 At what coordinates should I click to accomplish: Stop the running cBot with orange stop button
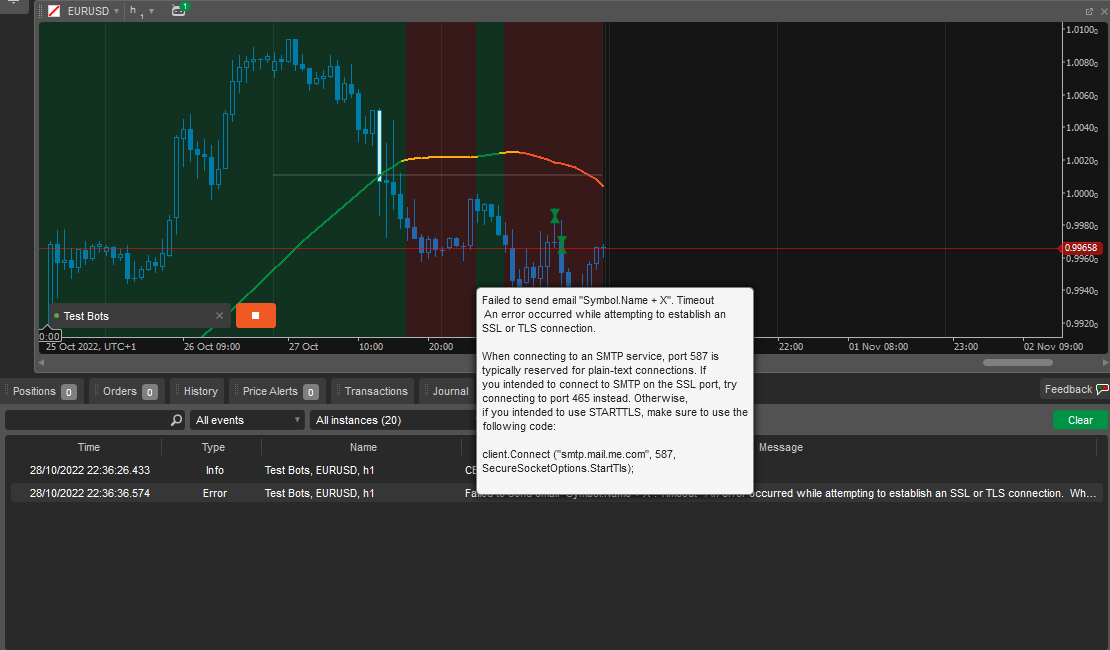tap(256, 316)
